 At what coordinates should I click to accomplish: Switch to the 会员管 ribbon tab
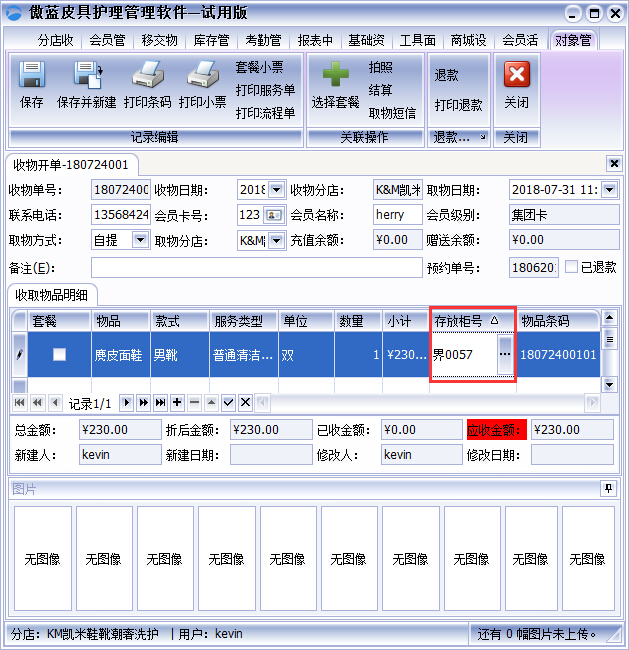(x=107, y=40)
